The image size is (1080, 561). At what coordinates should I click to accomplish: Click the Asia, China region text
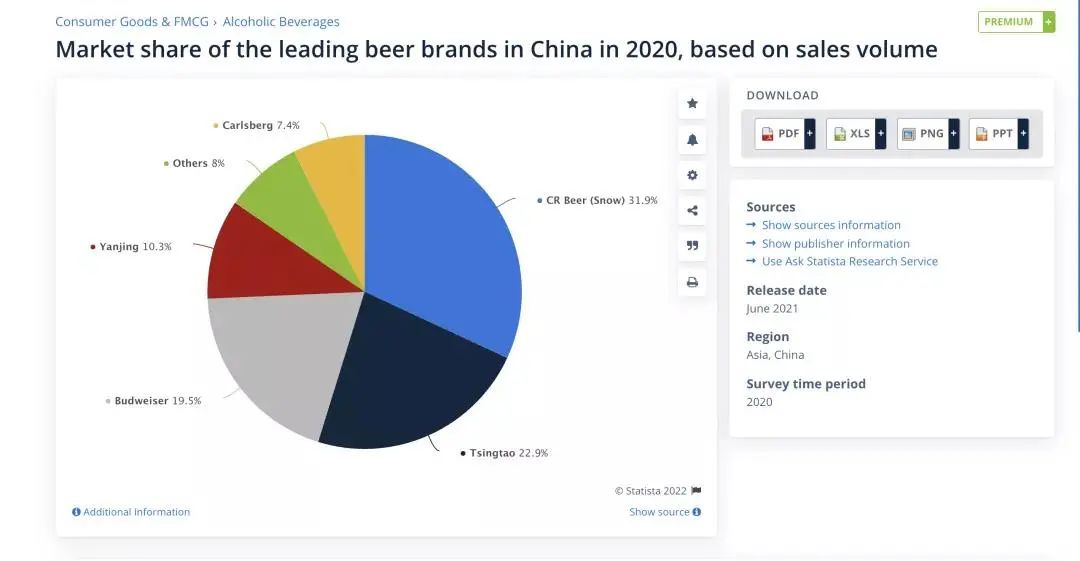click(776, 355)
